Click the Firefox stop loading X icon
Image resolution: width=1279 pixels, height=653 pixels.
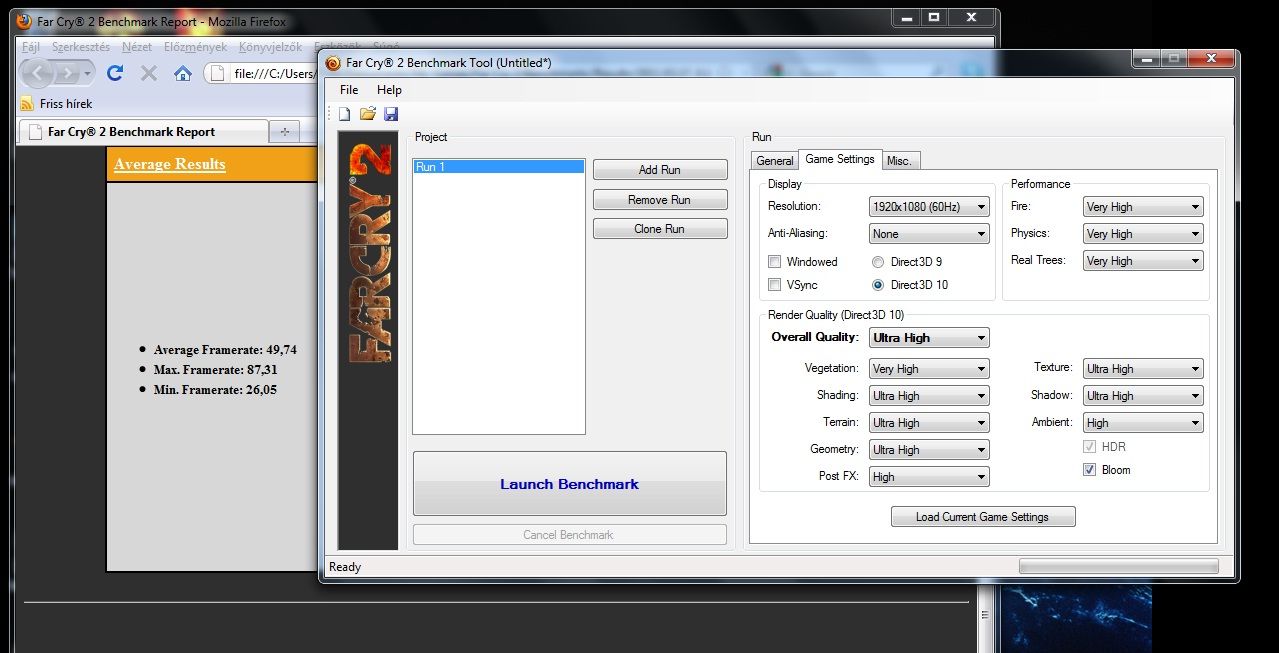click(x=149, y=73)
